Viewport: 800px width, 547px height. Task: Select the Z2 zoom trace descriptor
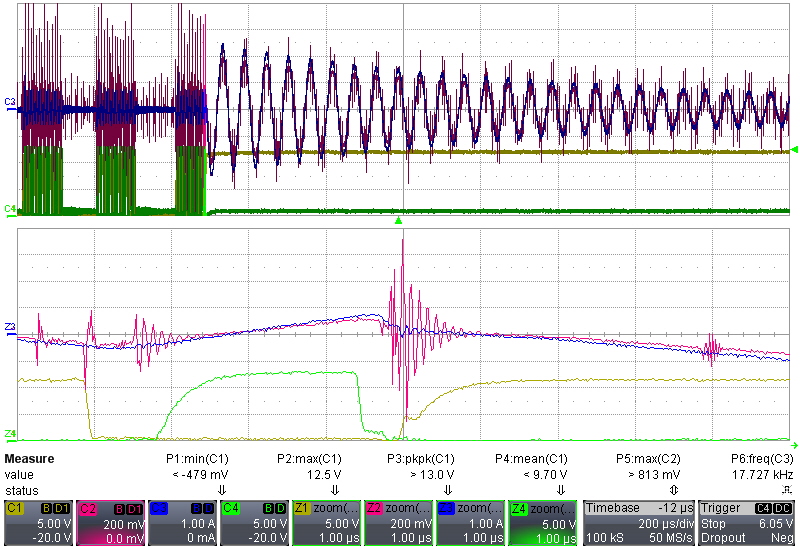tap(398, 523)
